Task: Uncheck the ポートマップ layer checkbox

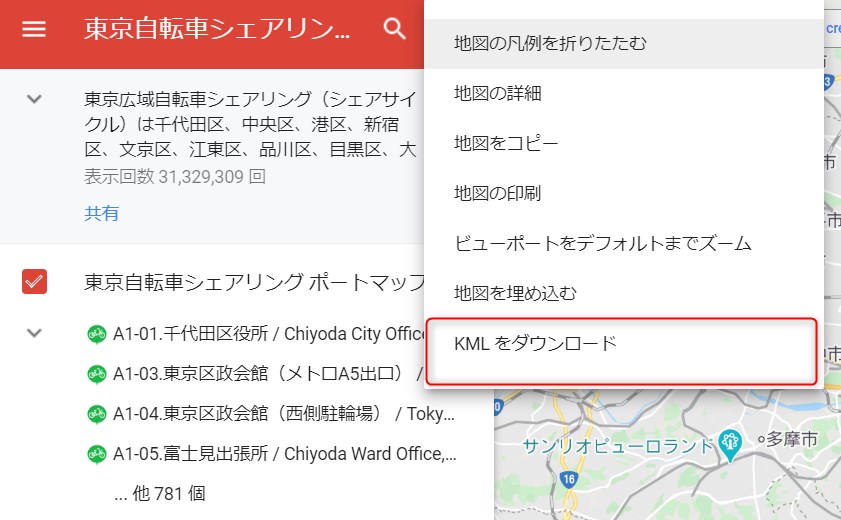Action: pos(35,282)
